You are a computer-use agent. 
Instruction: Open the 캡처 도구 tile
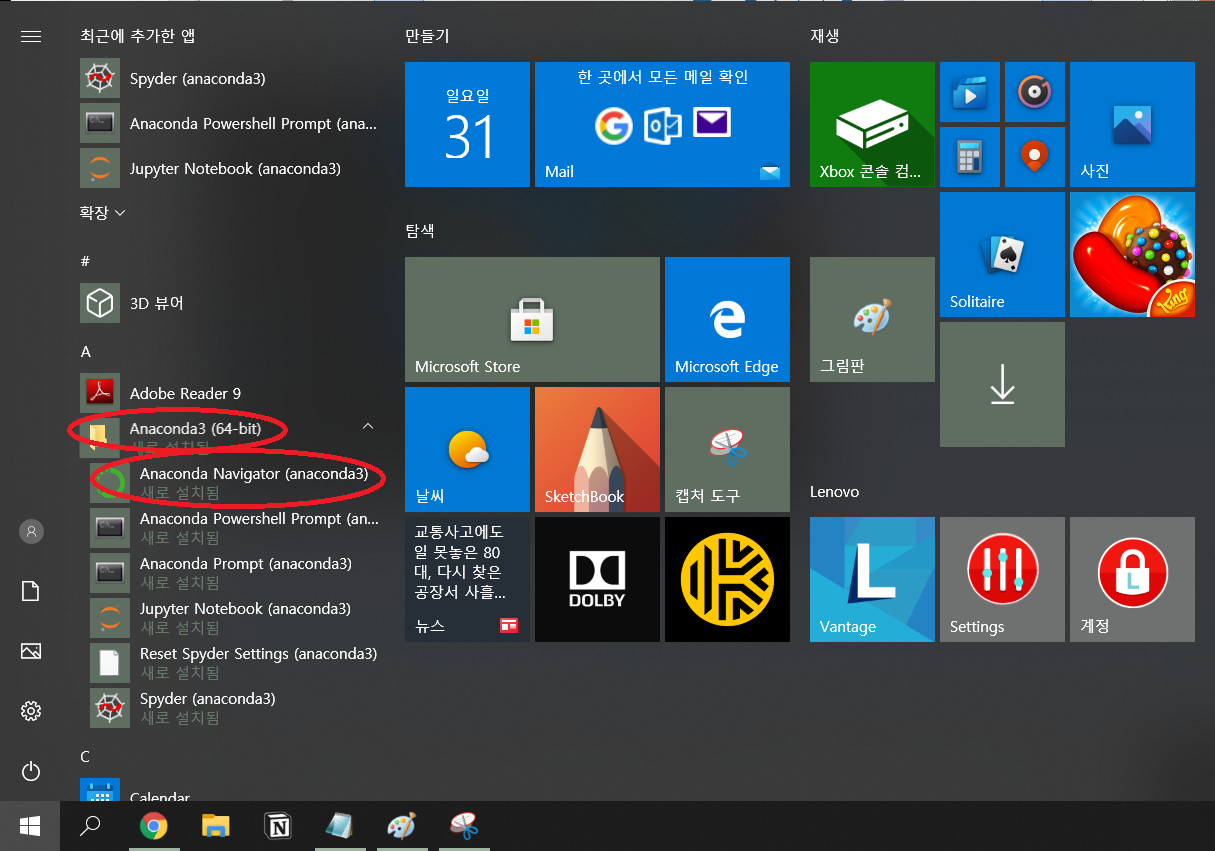(727, 449)
